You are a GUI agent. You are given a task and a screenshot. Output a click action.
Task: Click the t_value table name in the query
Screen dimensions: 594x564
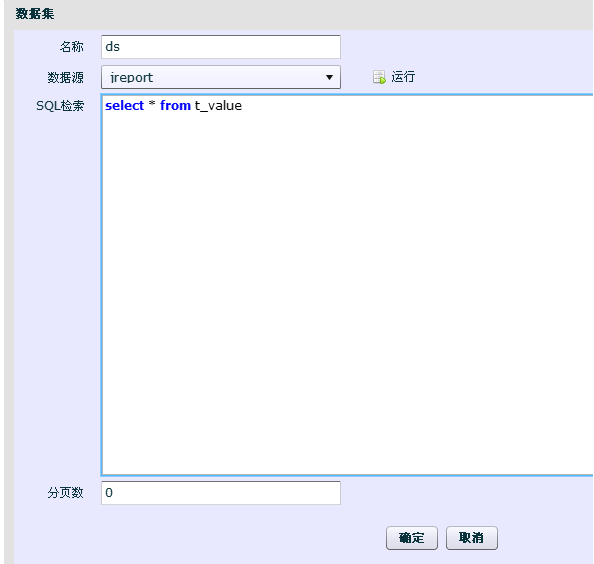pyautogui.click(x=218, y=106)
